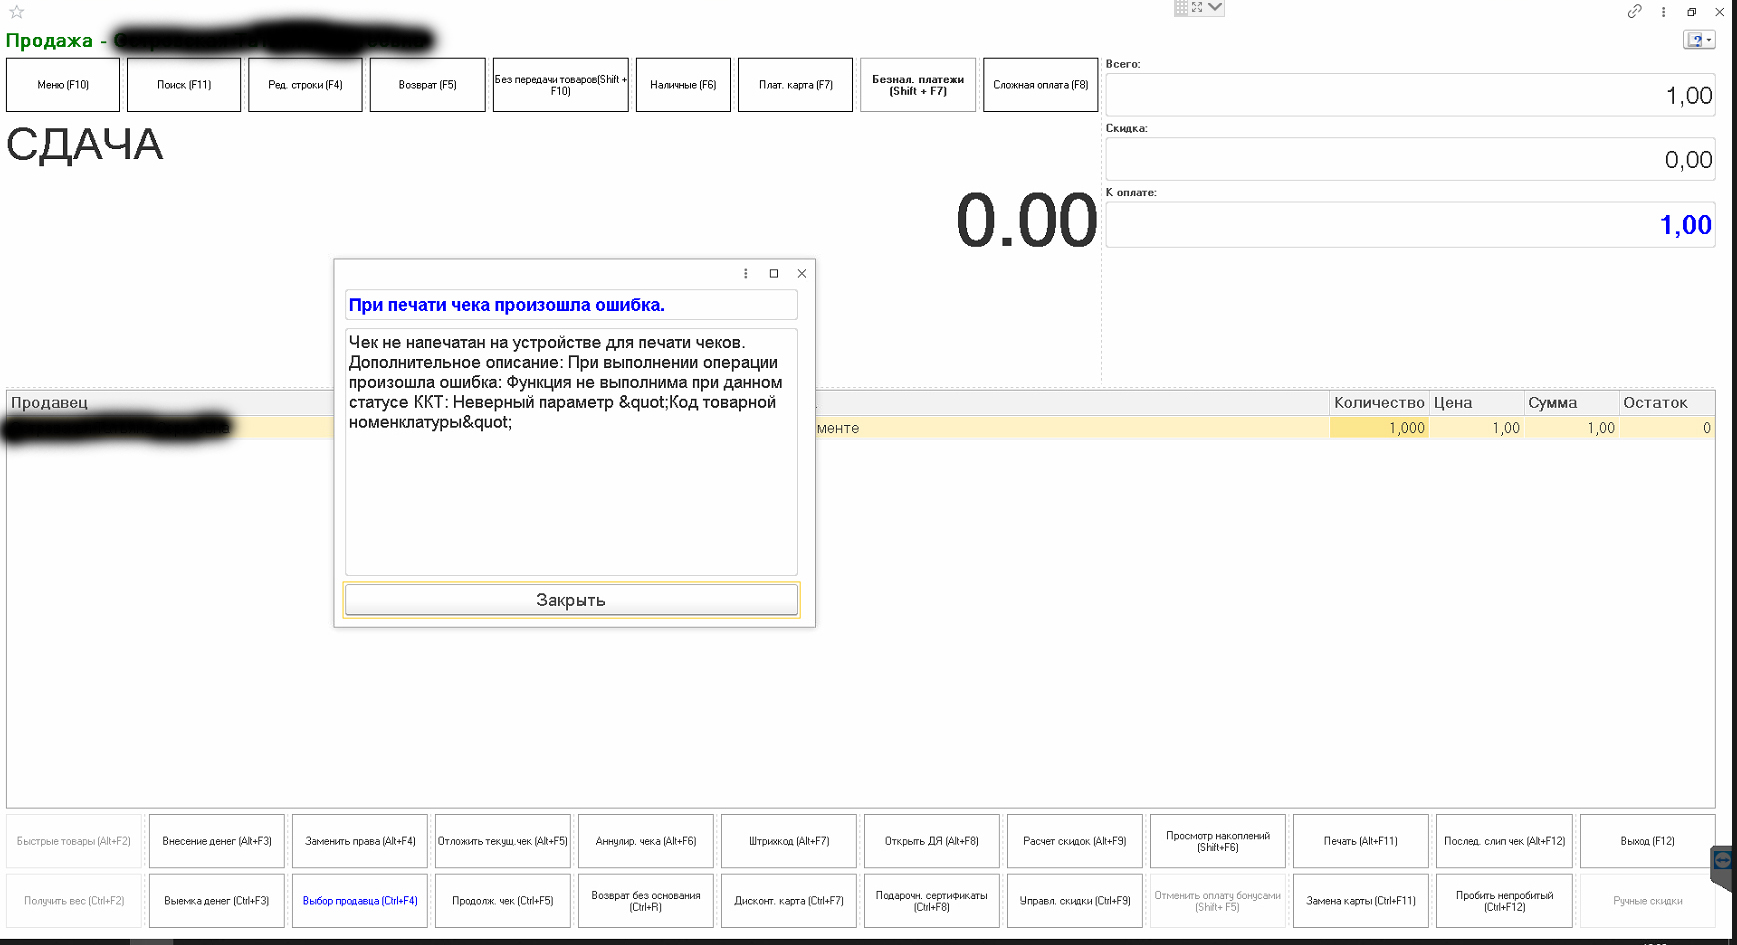Click Выход (F12) button
Viewport: 1737px width, 945px height.
(x=1647, y=841)
